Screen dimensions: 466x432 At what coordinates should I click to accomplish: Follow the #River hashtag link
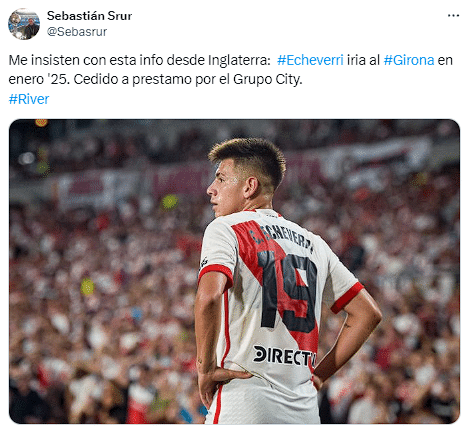tap(29, 99)
